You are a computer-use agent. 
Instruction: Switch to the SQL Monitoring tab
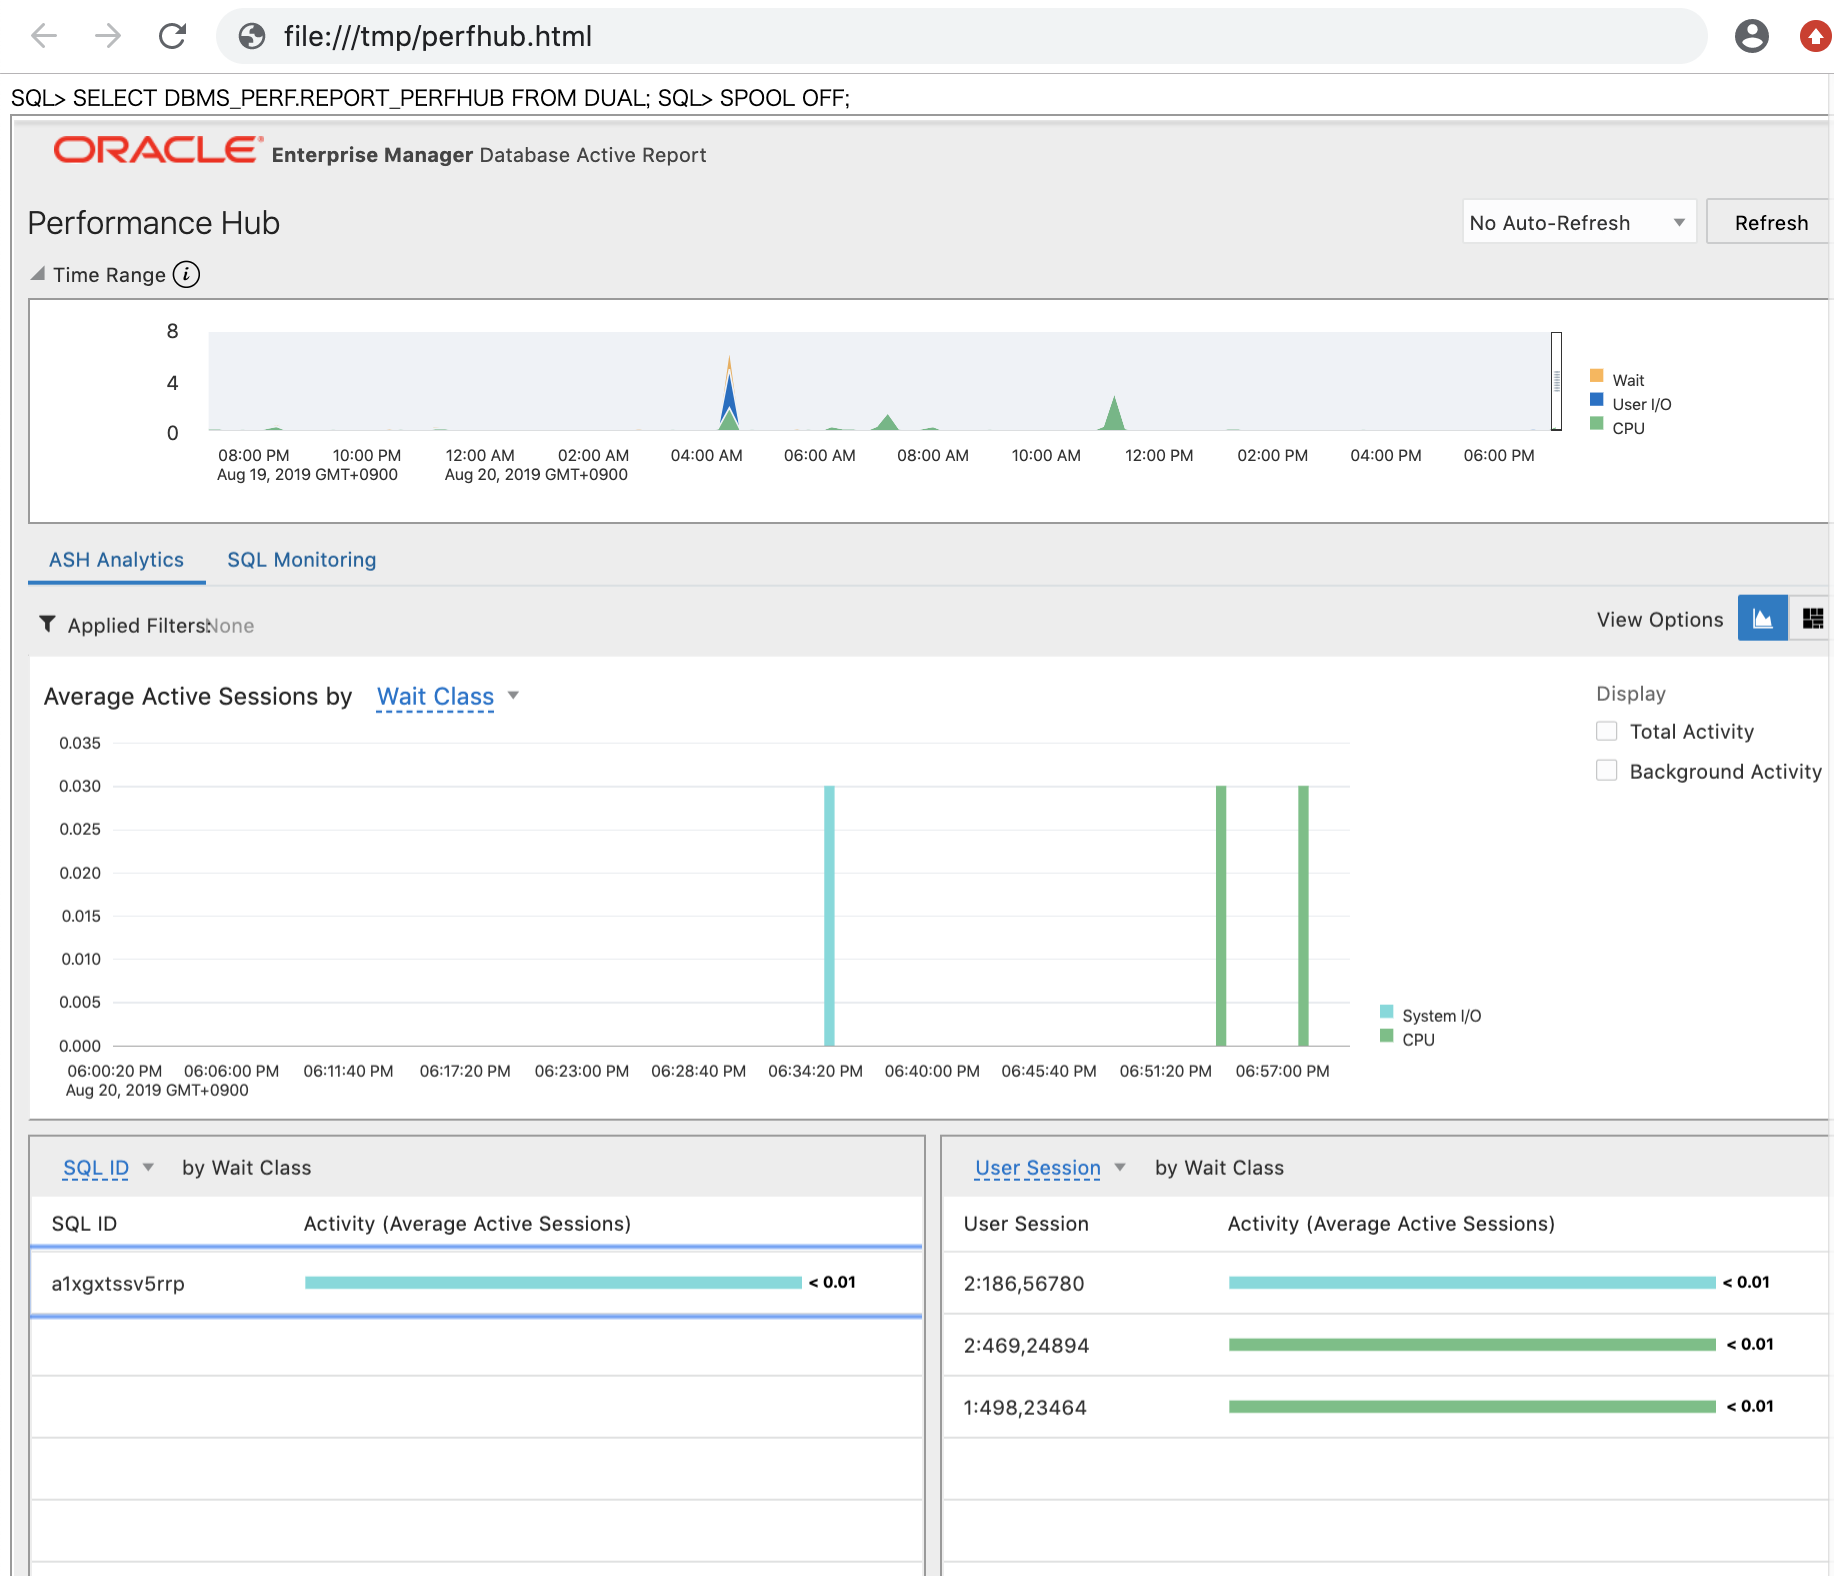301,559
